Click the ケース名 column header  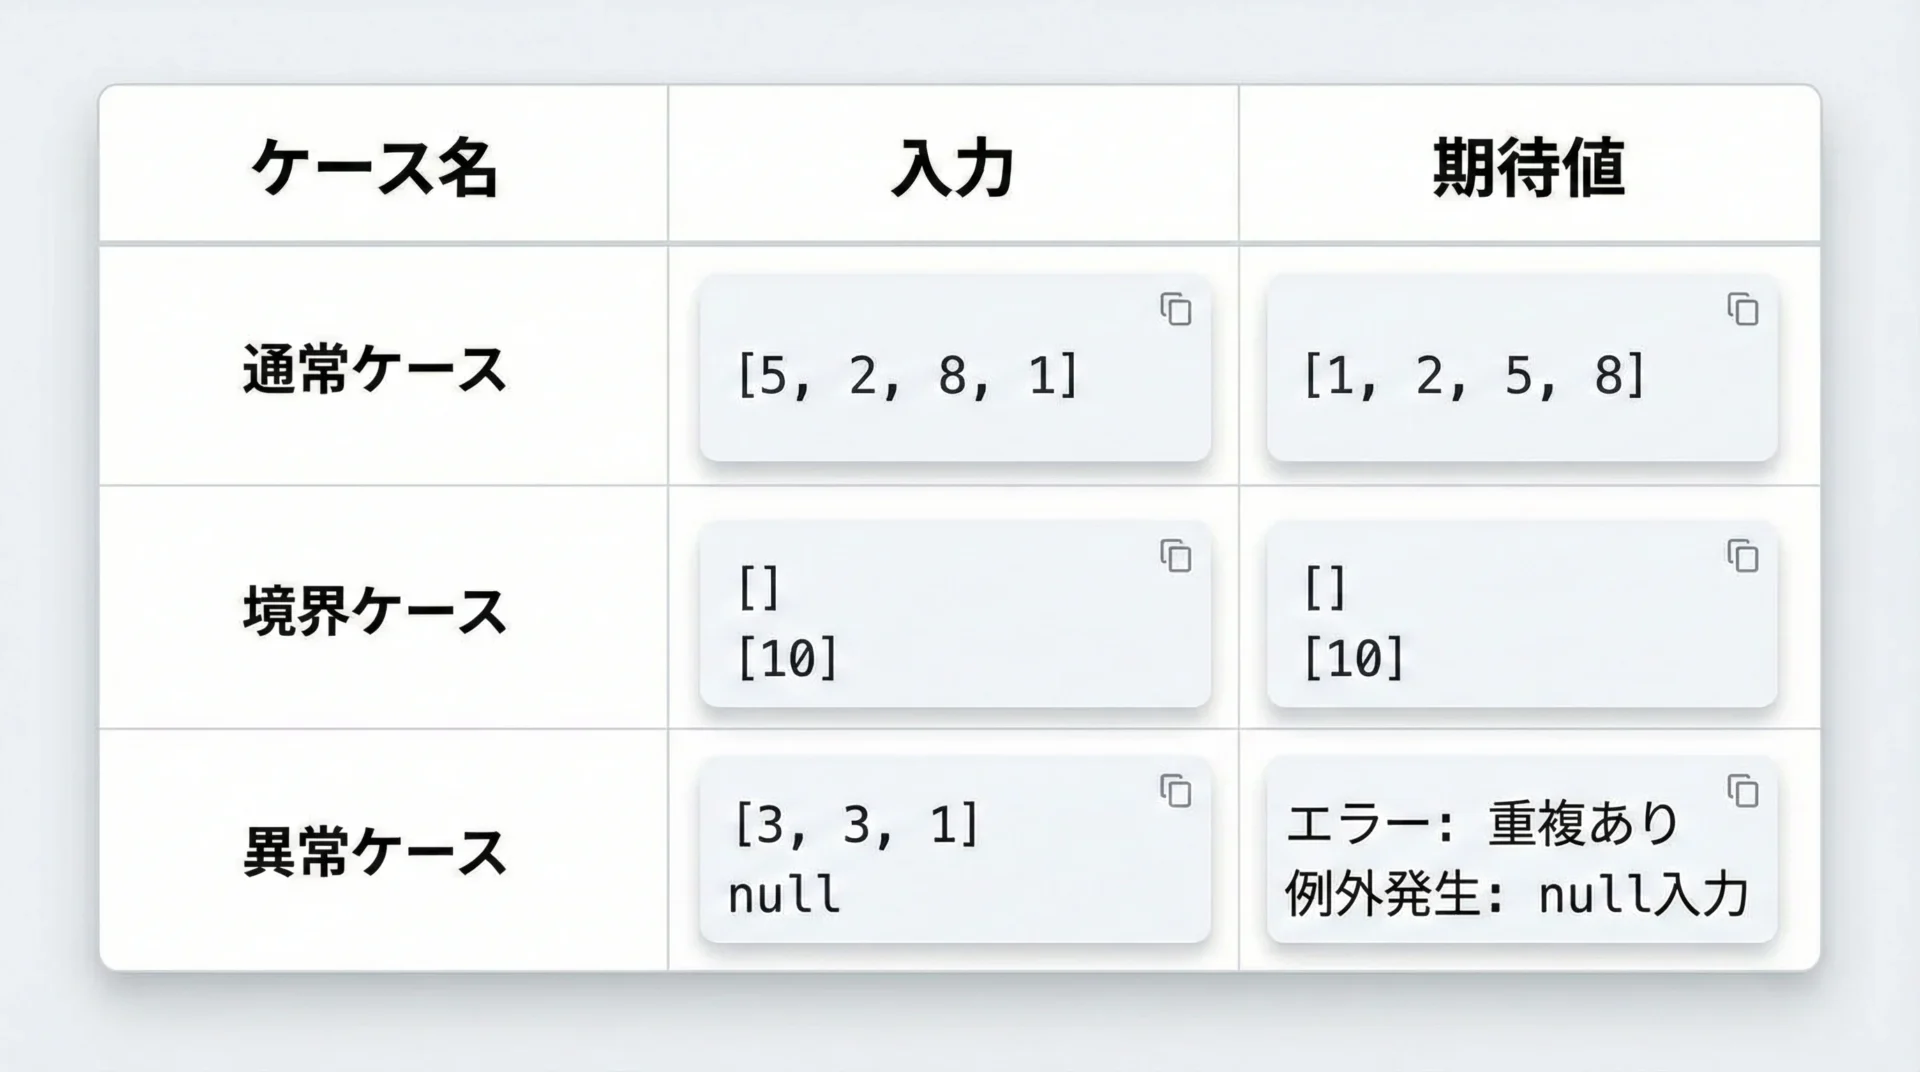pos(374,168)
